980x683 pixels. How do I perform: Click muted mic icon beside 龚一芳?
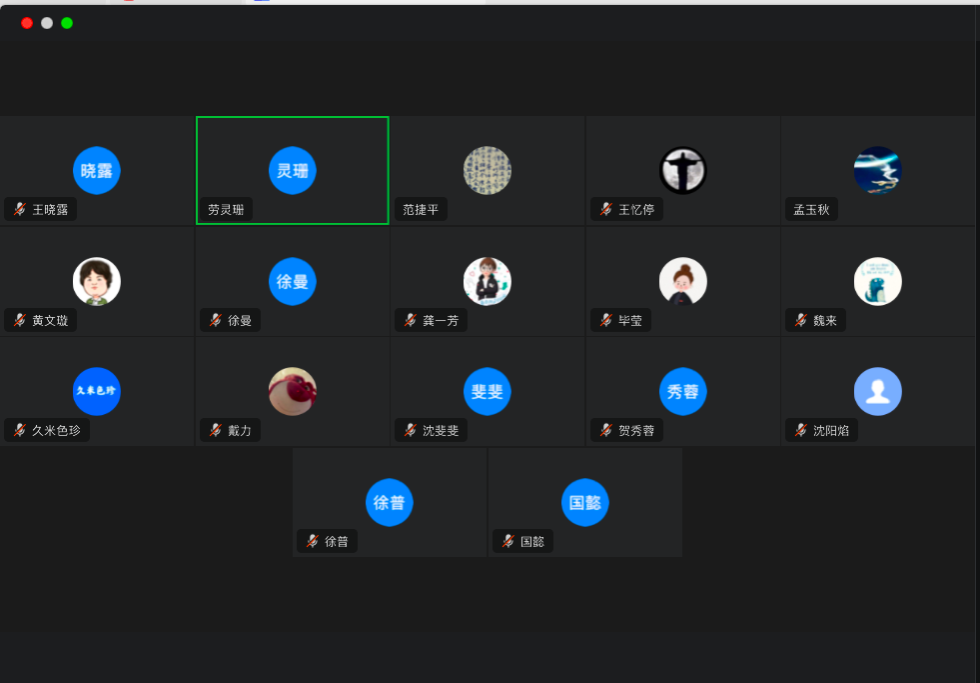410,320
